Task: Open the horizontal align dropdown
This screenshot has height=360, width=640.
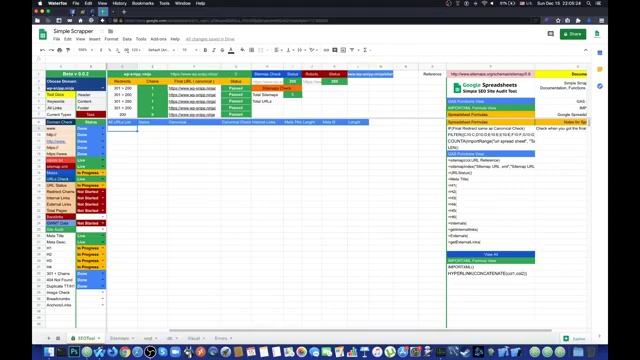Action: tap(278, 50)
